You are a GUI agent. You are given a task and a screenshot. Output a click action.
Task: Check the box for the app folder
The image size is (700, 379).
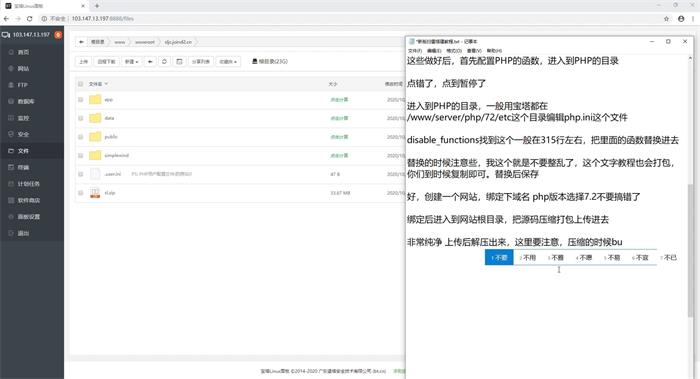(81, 100)
